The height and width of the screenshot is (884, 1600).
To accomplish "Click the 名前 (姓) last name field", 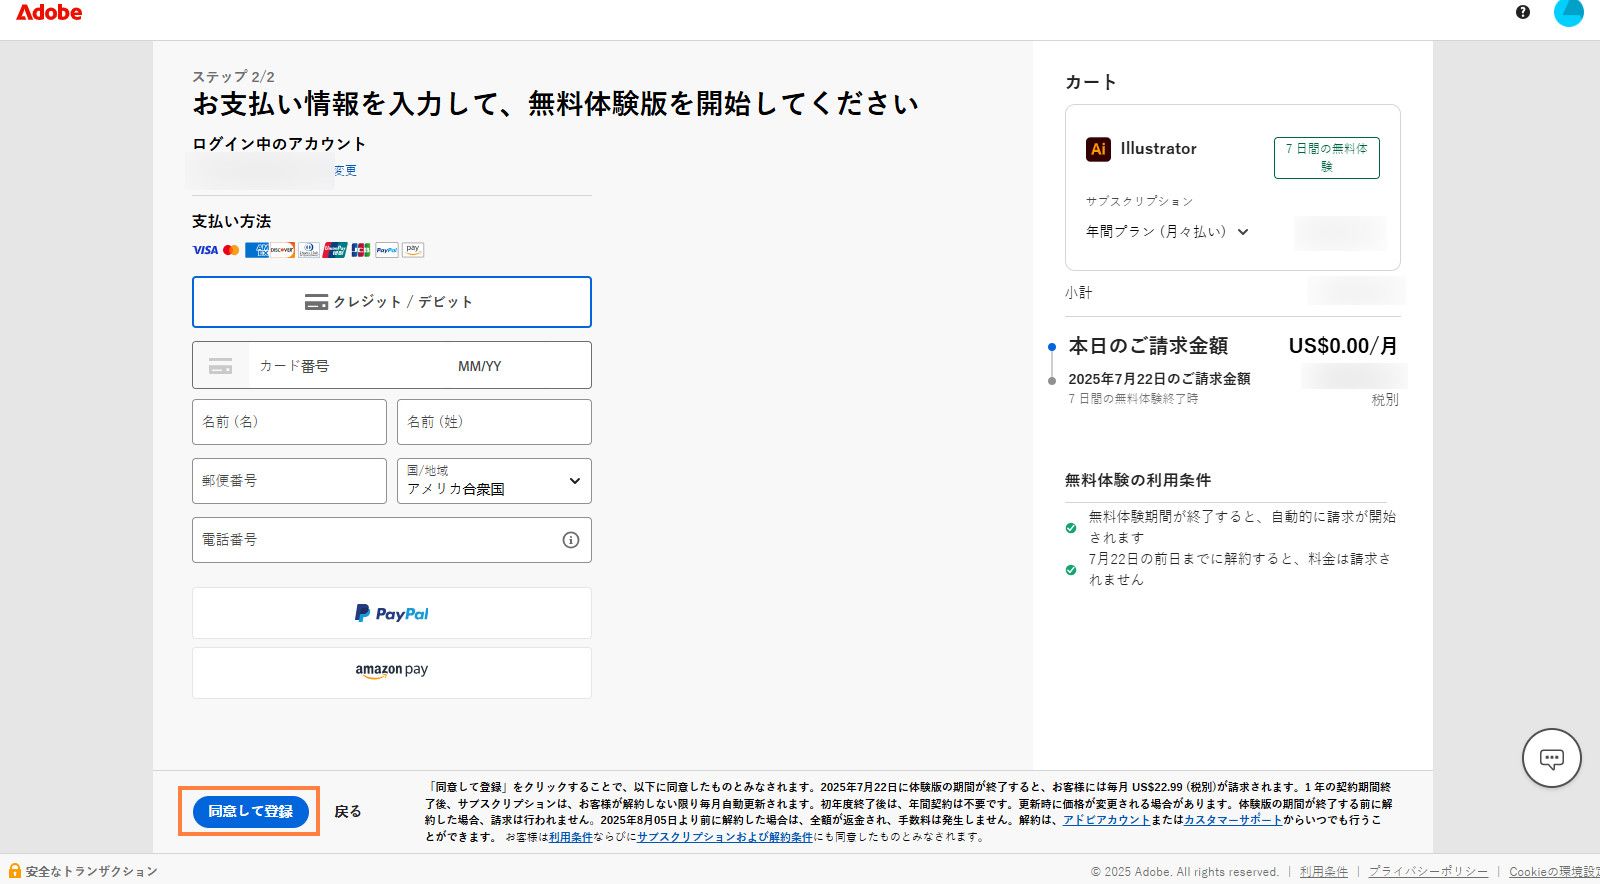I will coord(494,422).
